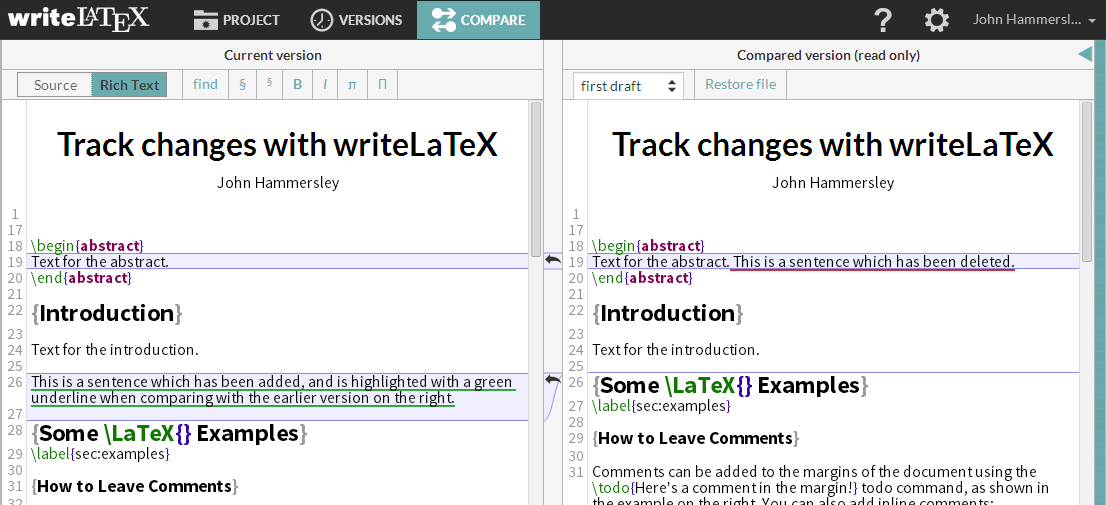Click the section symbol toolbar button

(x=243, y=85)
